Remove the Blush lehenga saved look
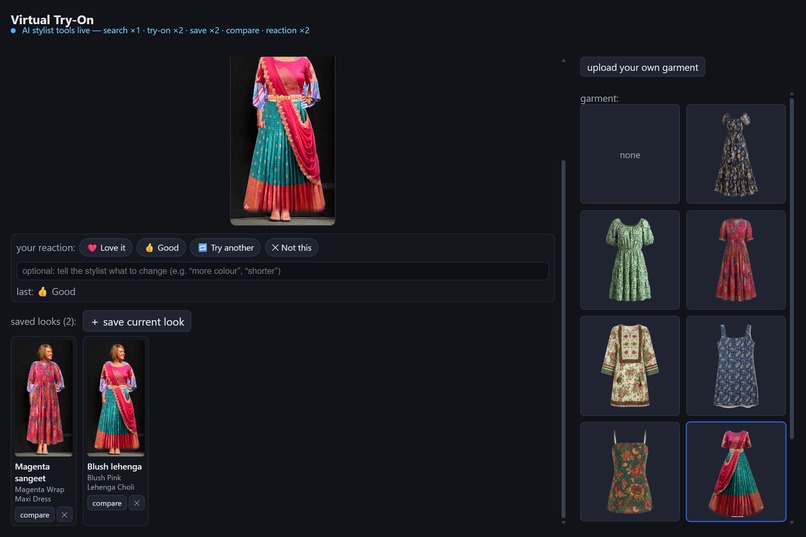This screenshot has height=537, width=806. pos(137,503)
